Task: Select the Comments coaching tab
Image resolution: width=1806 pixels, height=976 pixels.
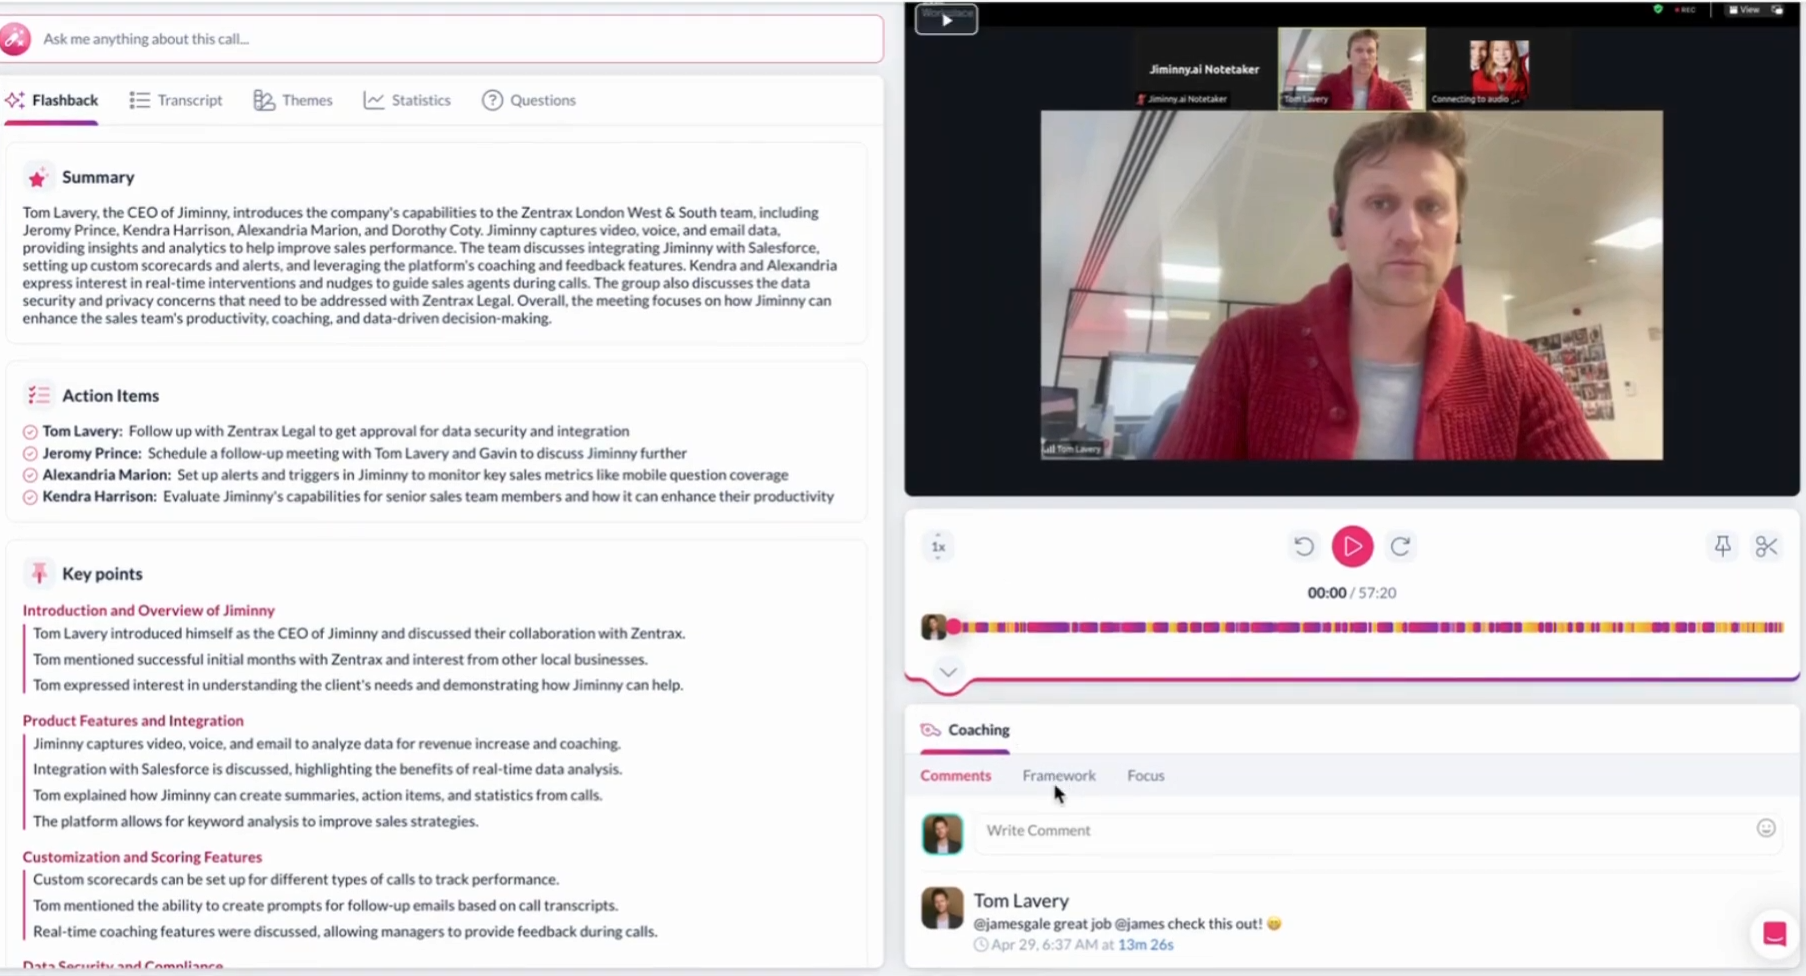Action: tap(956, 775)
